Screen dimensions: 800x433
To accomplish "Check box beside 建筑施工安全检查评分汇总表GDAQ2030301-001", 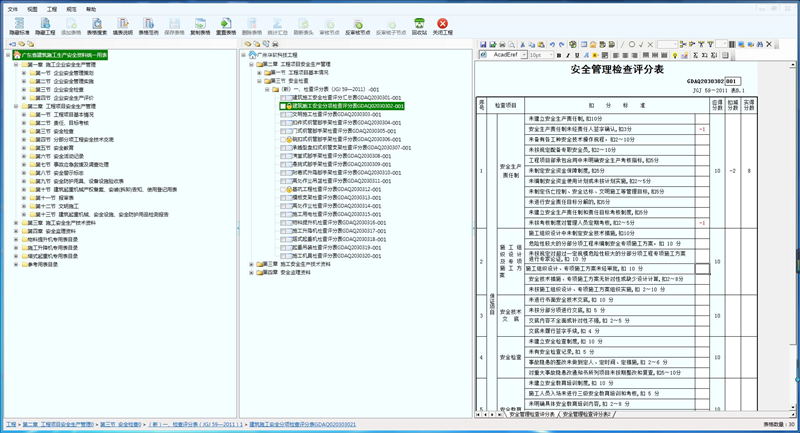I will 283,98.
